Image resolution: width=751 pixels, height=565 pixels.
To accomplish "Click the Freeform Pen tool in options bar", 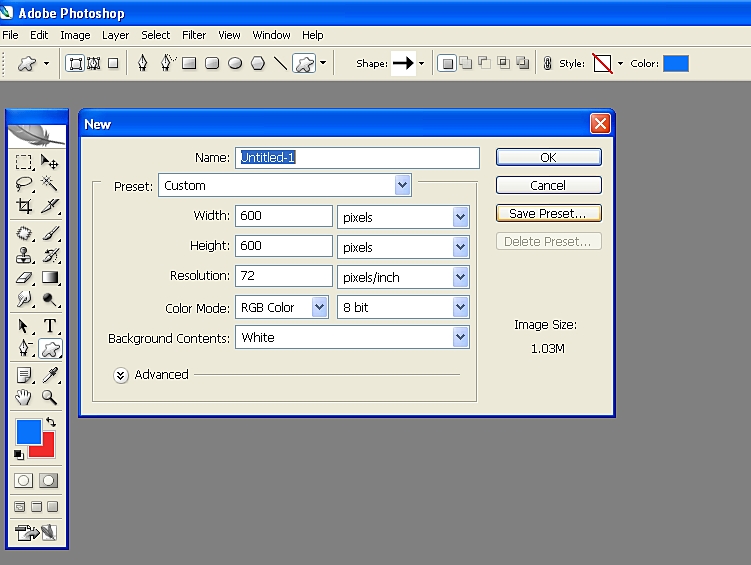I will pos(166,63).
